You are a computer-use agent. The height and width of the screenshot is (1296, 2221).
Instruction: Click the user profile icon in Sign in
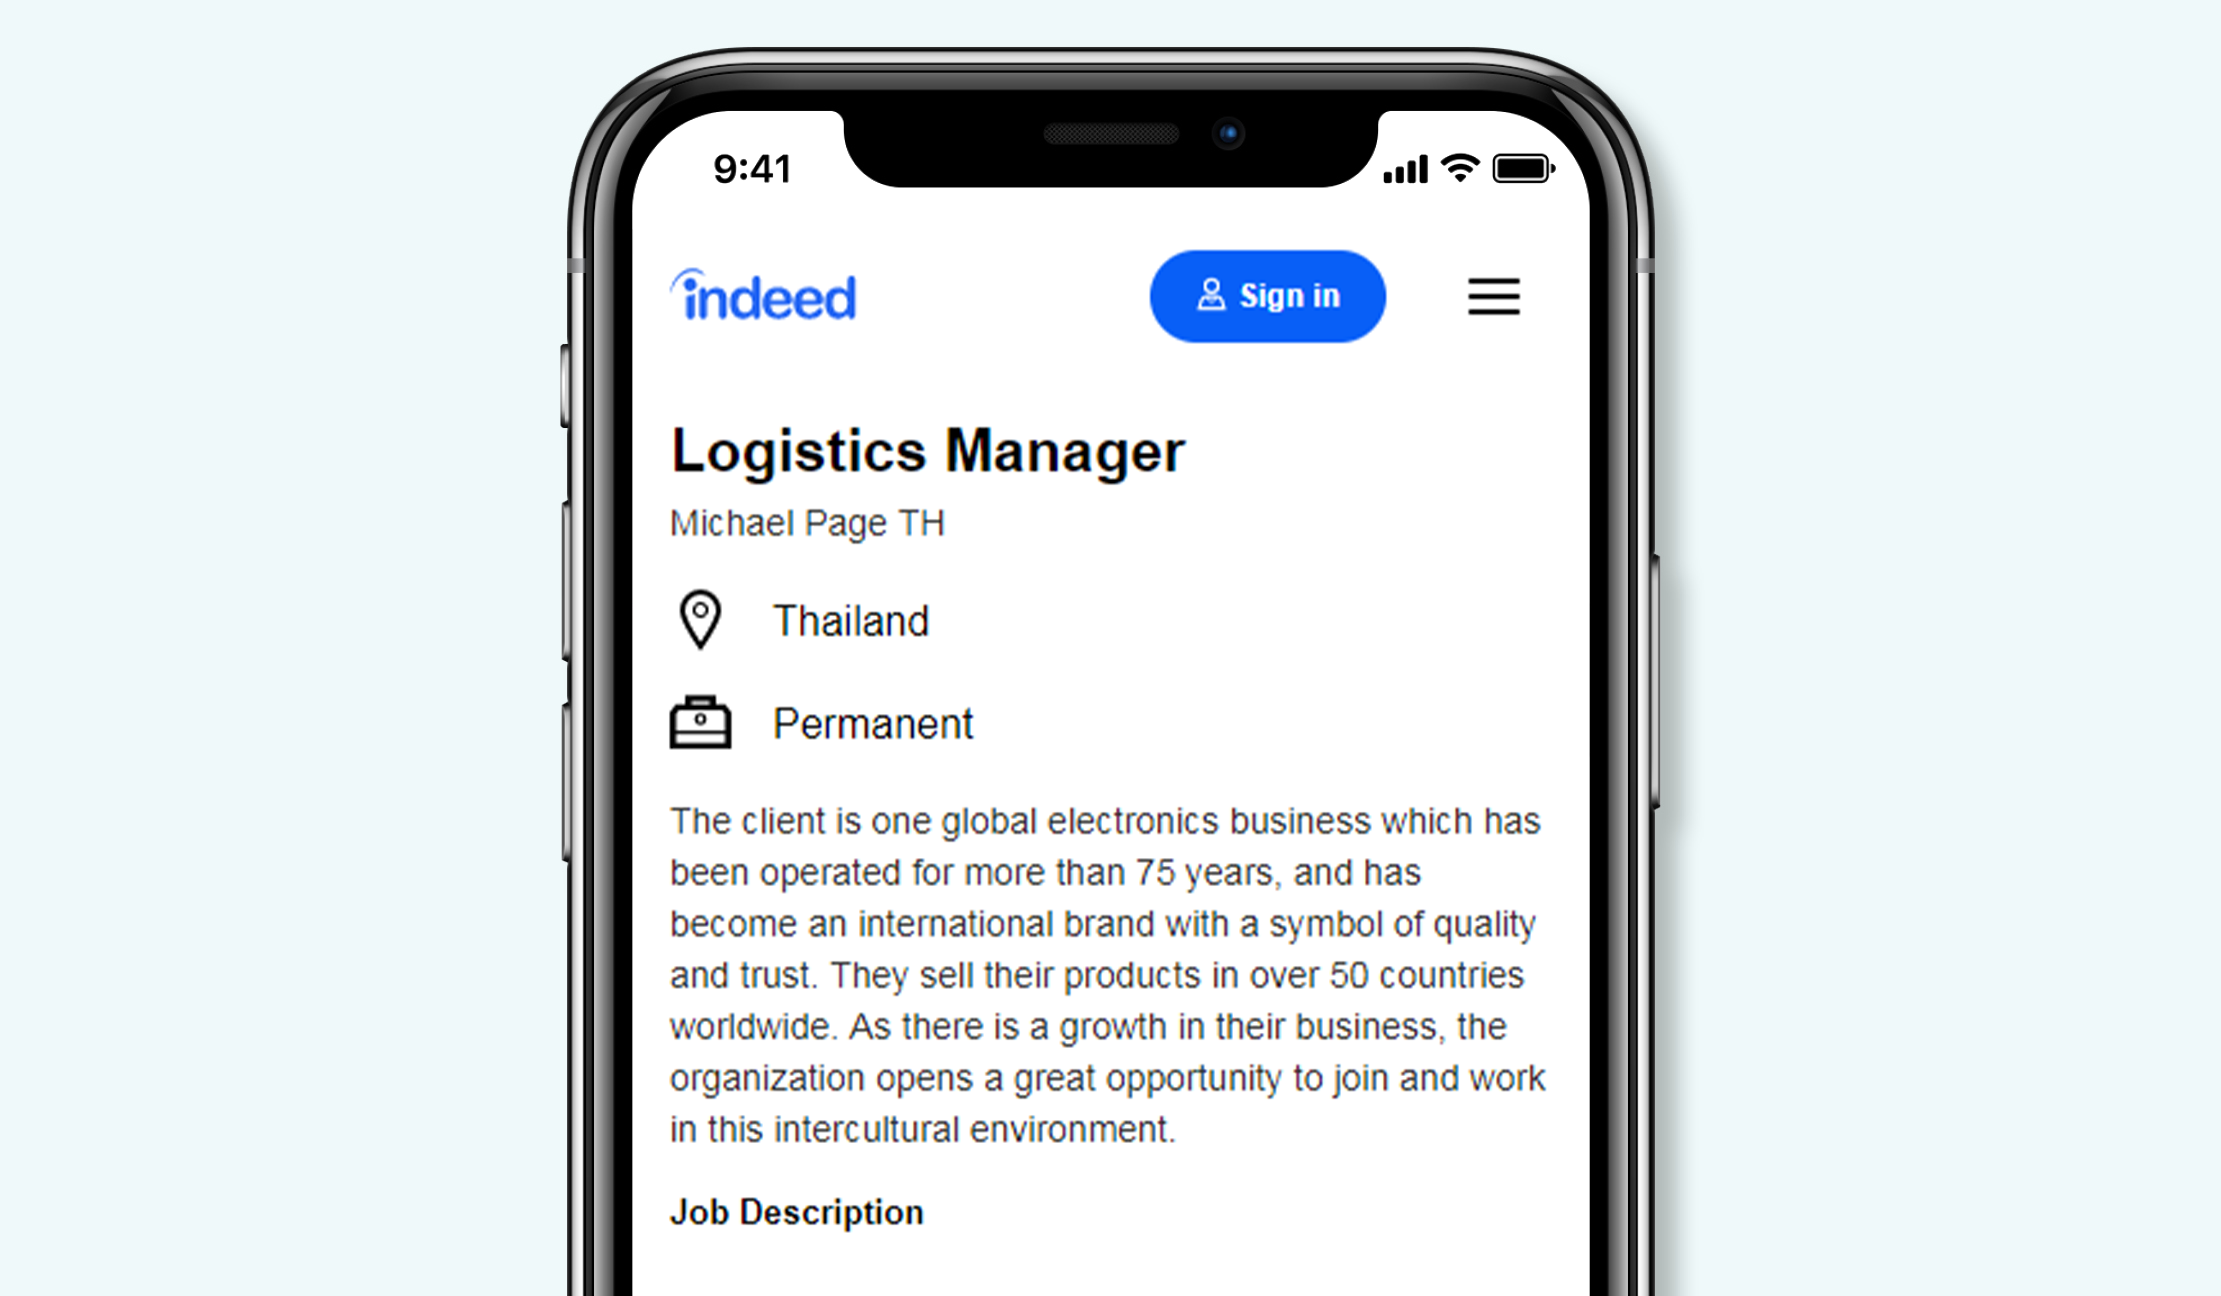click(x=1212, y=295)
